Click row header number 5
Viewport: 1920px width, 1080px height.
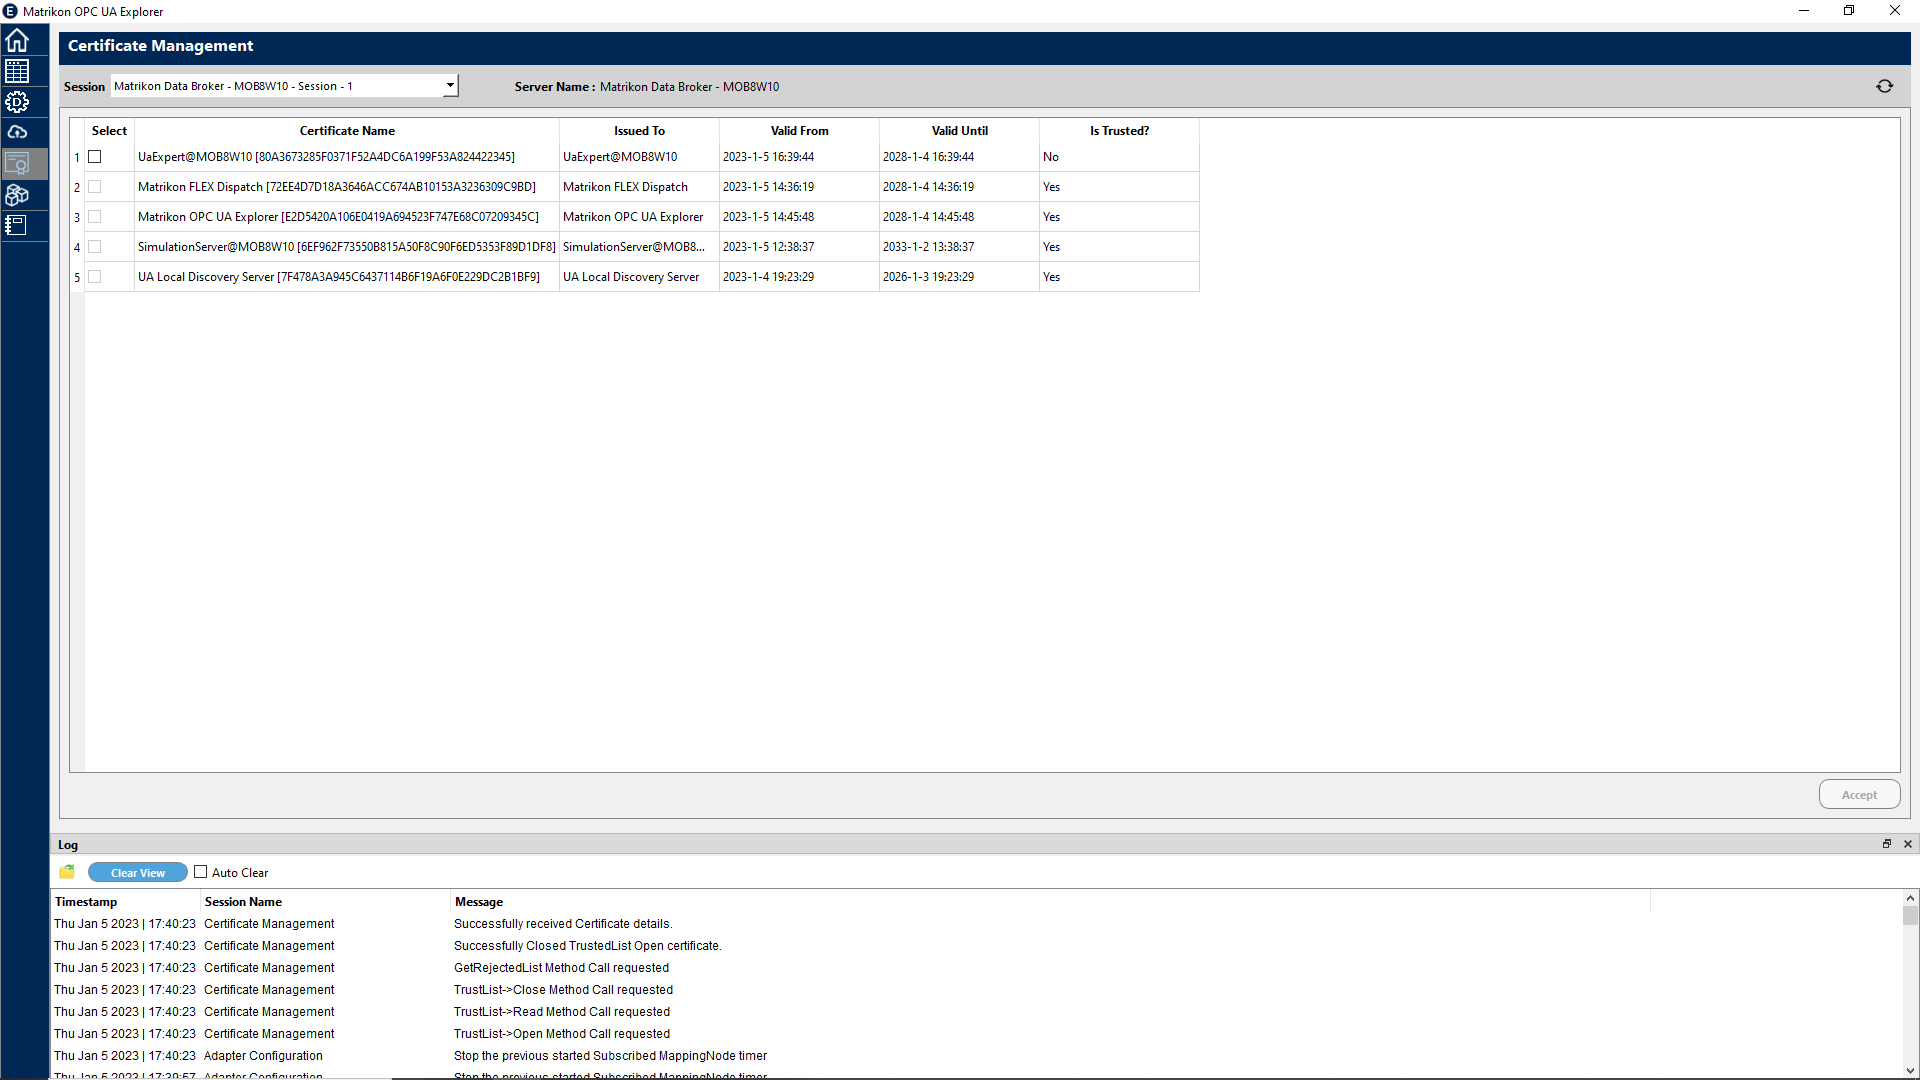coord(77,277)
